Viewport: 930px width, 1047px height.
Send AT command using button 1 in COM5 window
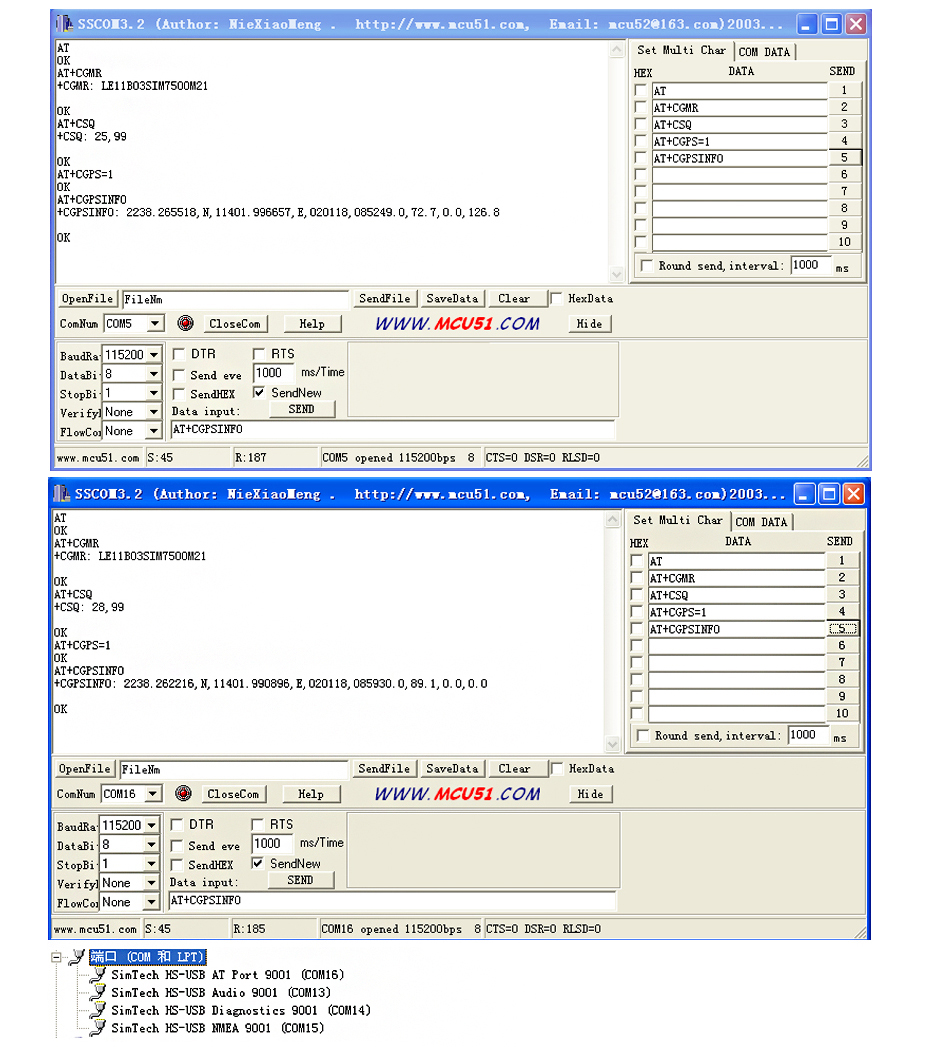pyautogui.click(x=845, y=90)
